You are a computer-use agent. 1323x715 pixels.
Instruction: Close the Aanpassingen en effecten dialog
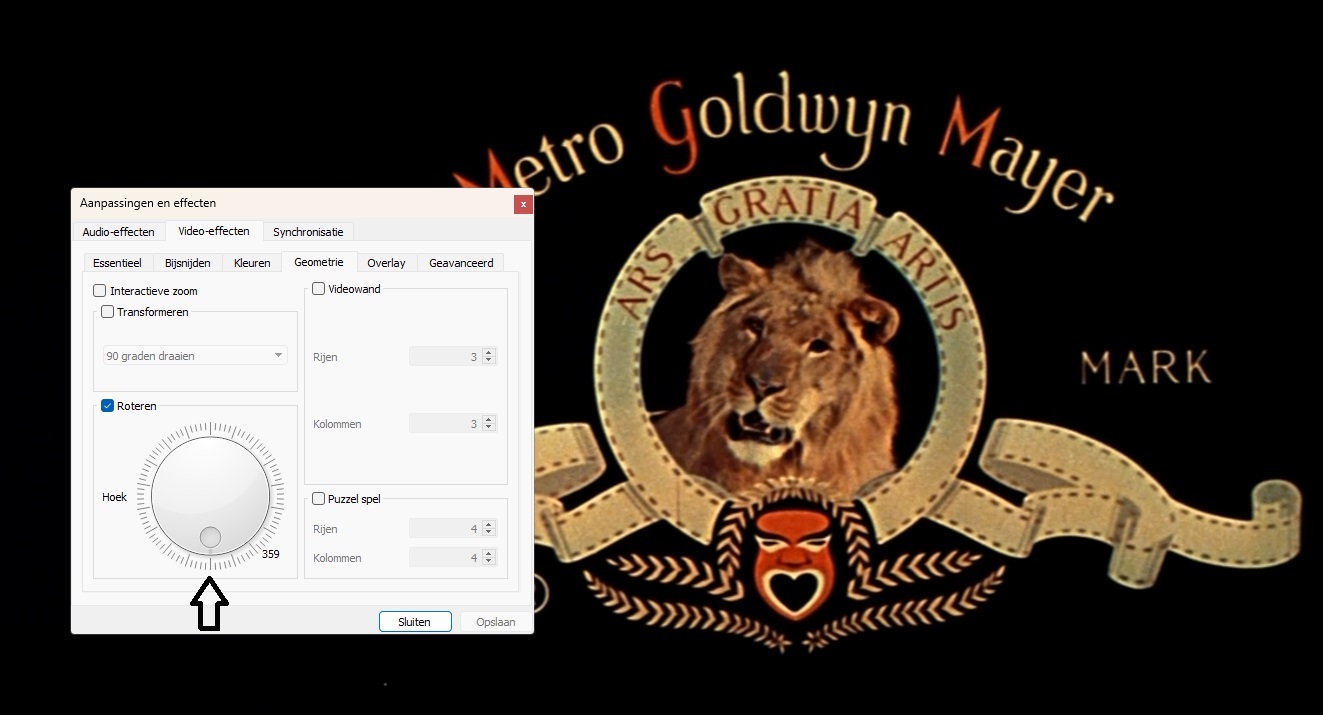pyautogui.click(x=522, y=204)
